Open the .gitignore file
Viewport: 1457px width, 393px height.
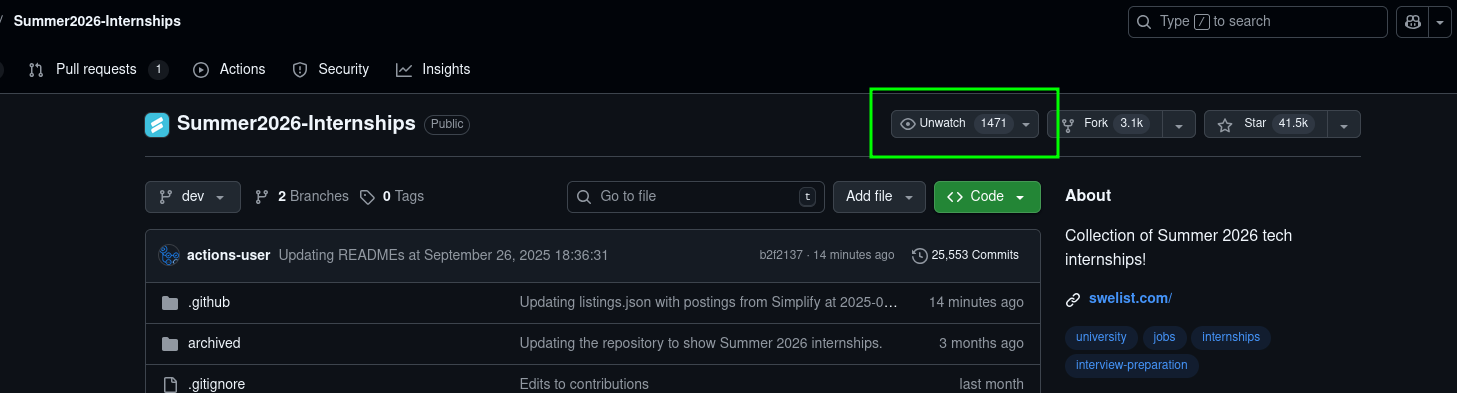coord(216,384)
